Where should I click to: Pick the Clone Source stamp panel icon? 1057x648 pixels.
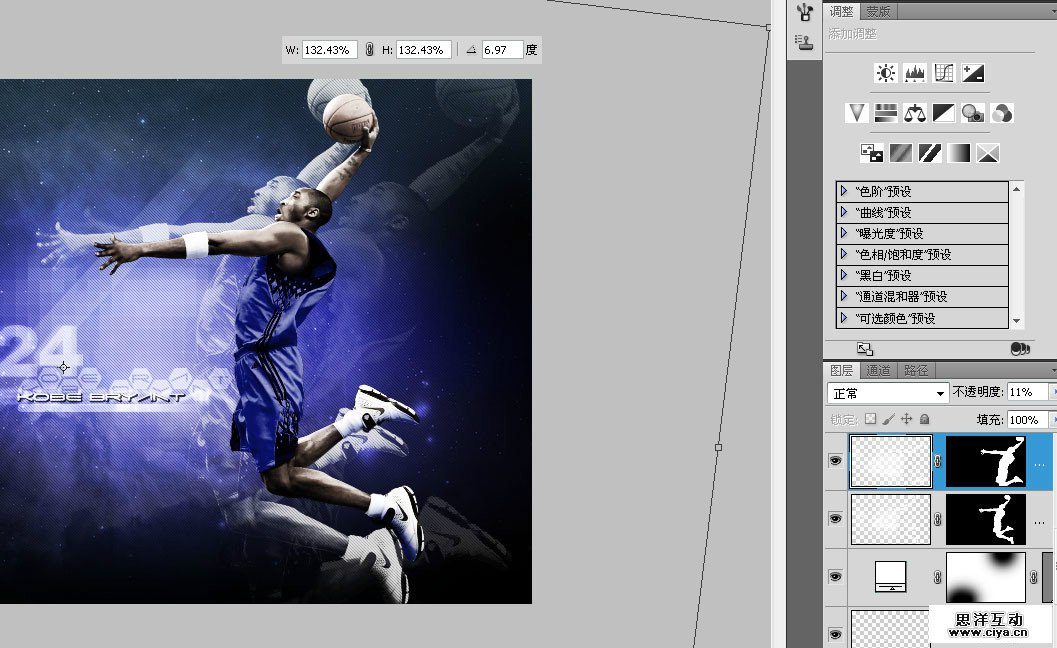pyautogui.click(x=804, y=41)
